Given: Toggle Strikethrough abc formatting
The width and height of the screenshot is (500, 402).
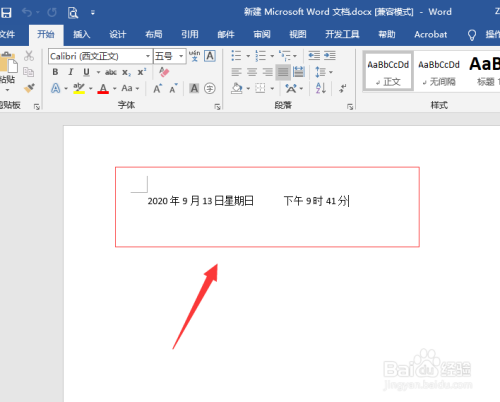Looking at the screenshot, I should point(111,72).
